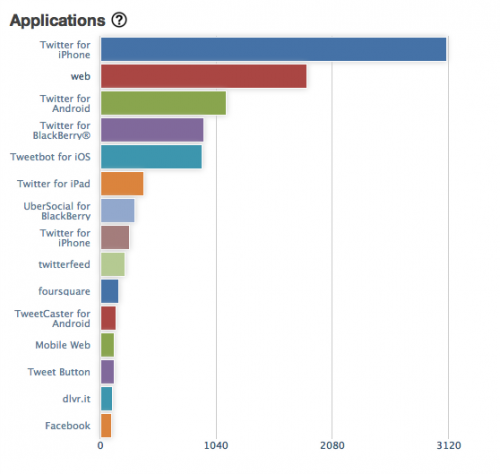Click the 'UberSocial for BlackBerry' label
This screenshot has height=474, width=500.
(x=57, y=211)
